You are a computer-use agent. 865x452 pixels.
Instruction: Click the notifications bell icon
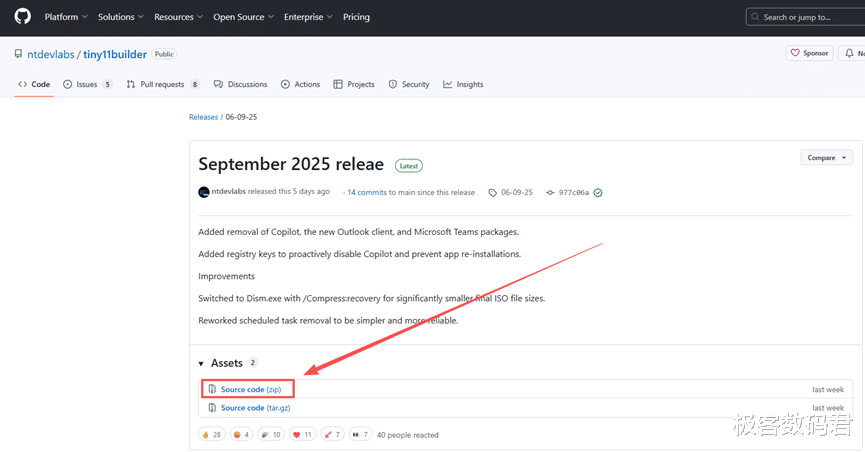pyautogui.click(x=850, y=53)
